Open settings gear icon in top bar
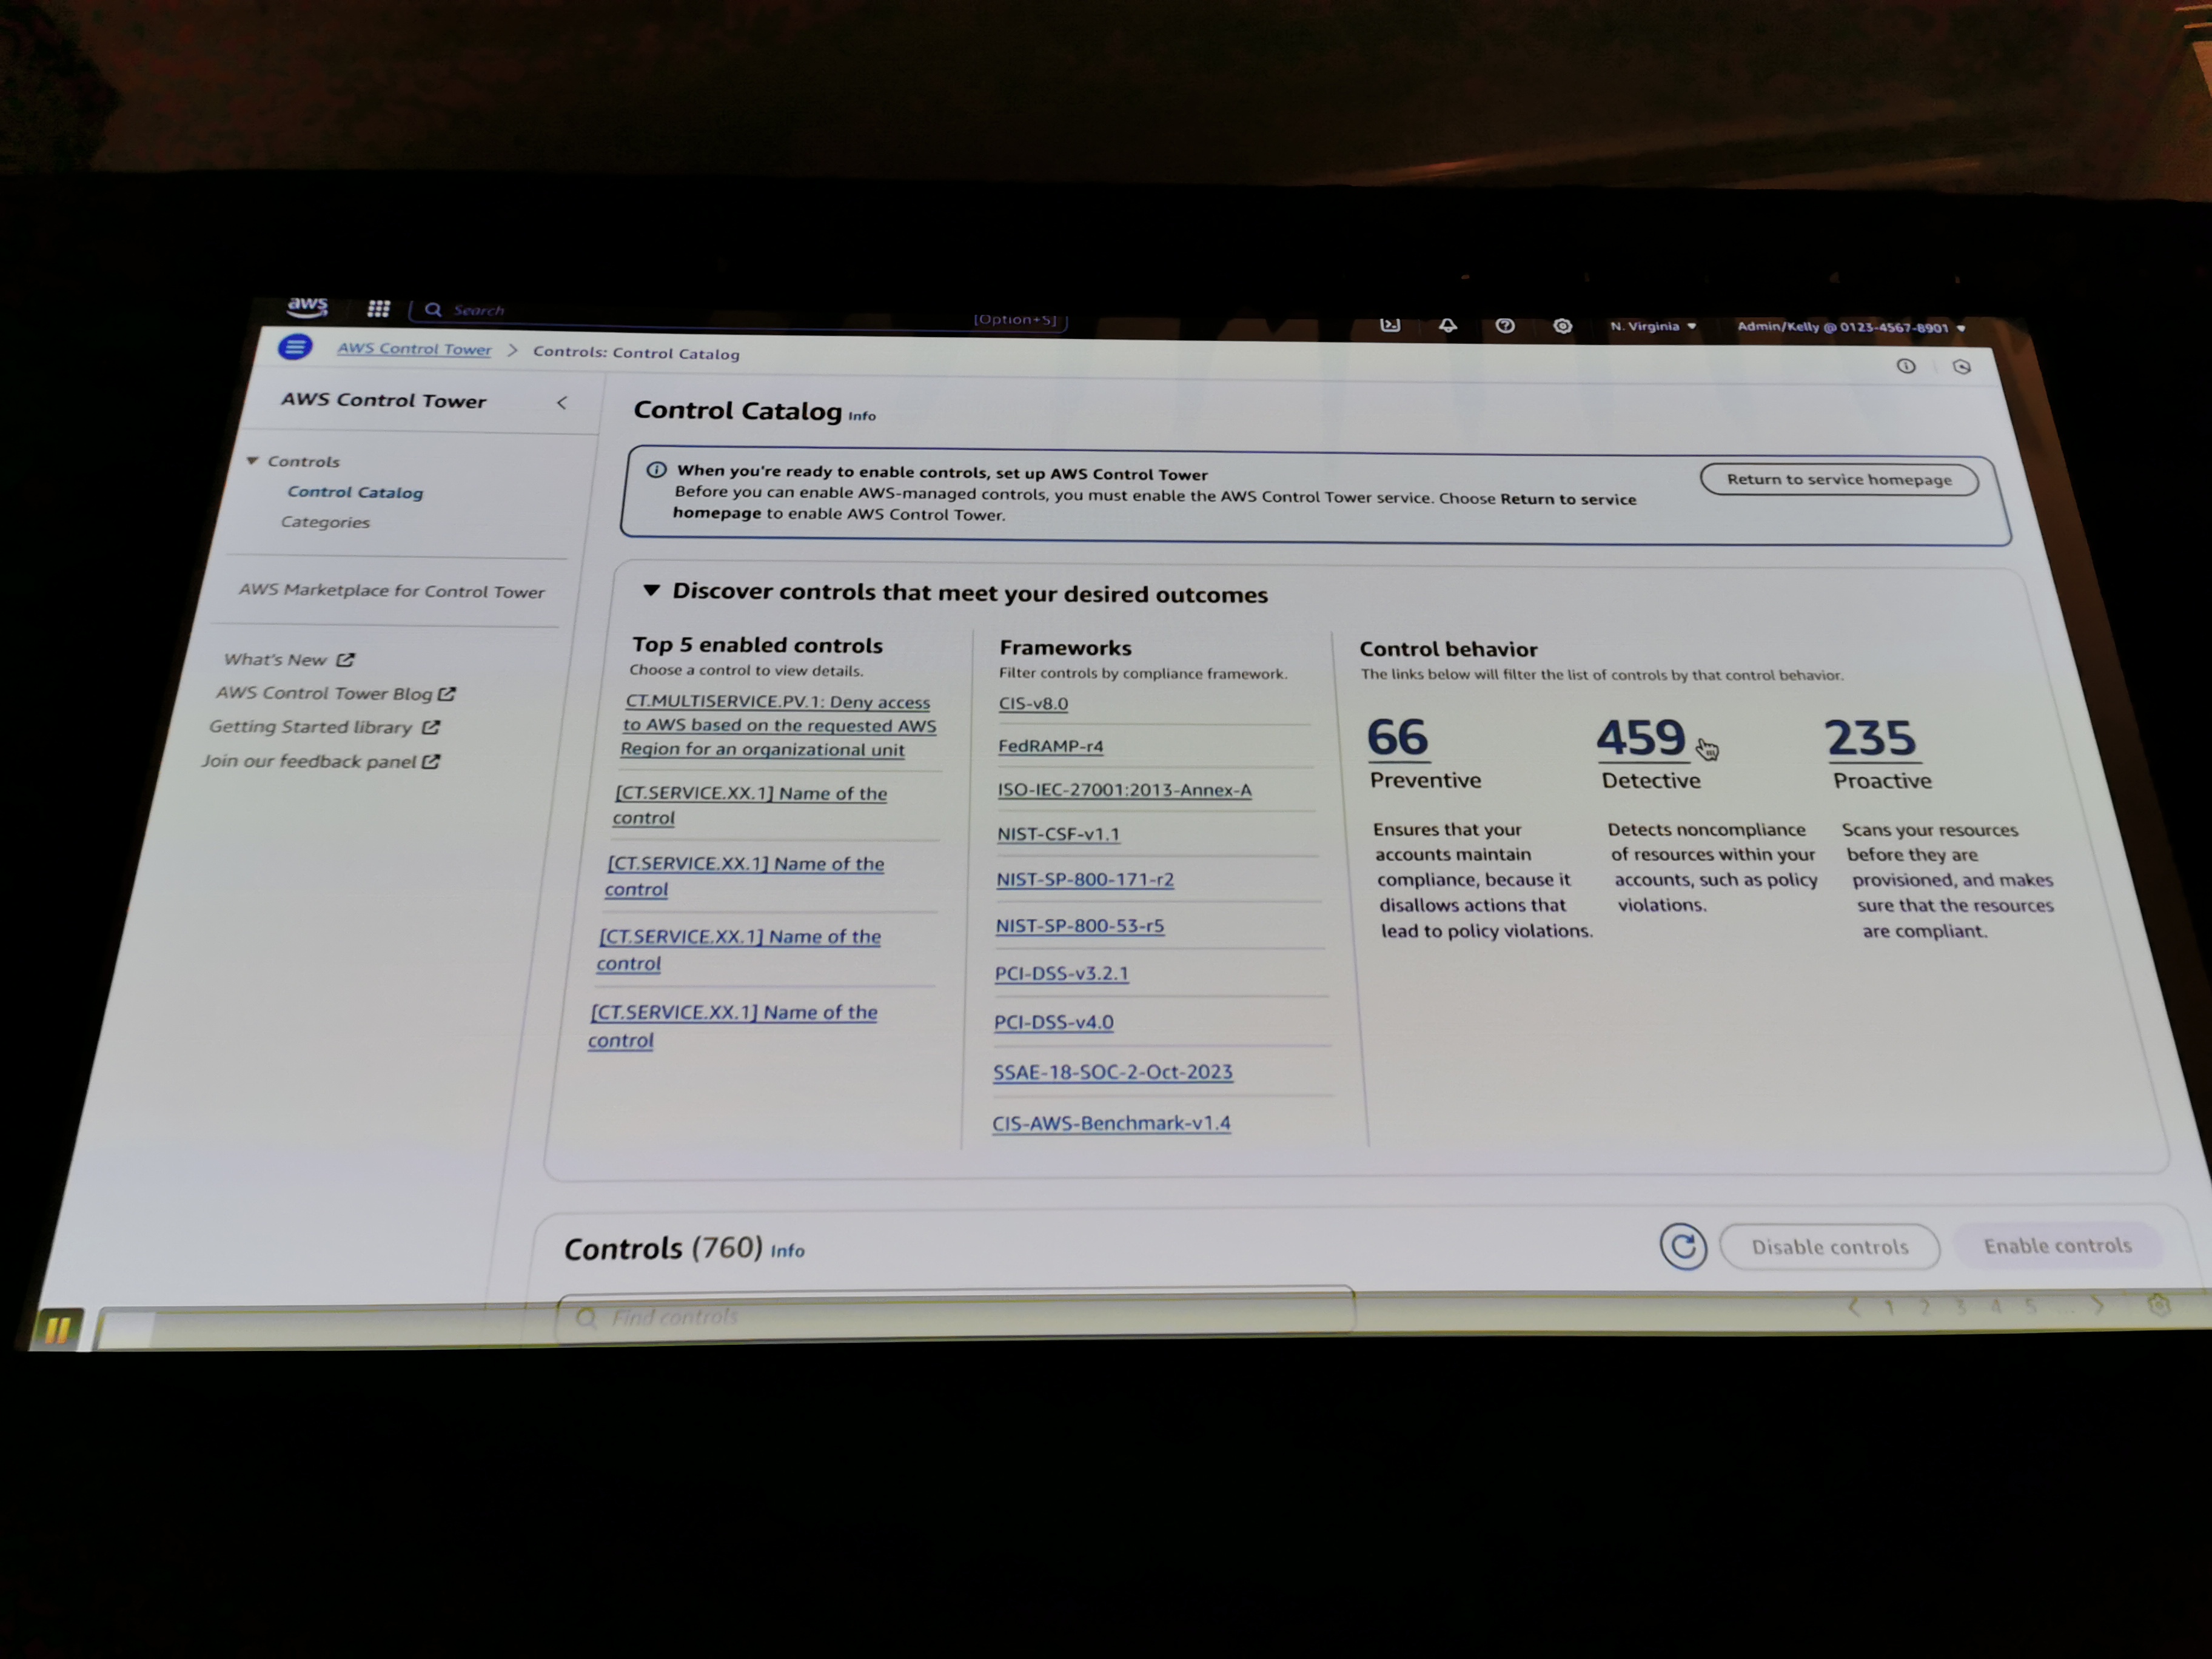The image size is (2212, 1659). 1562,326
